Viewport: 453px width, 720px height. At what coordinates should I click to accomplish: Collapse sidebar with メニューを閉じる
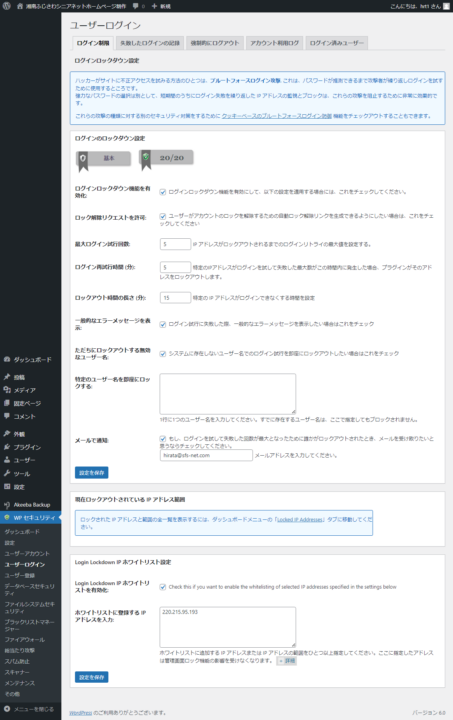coord(30,709)
